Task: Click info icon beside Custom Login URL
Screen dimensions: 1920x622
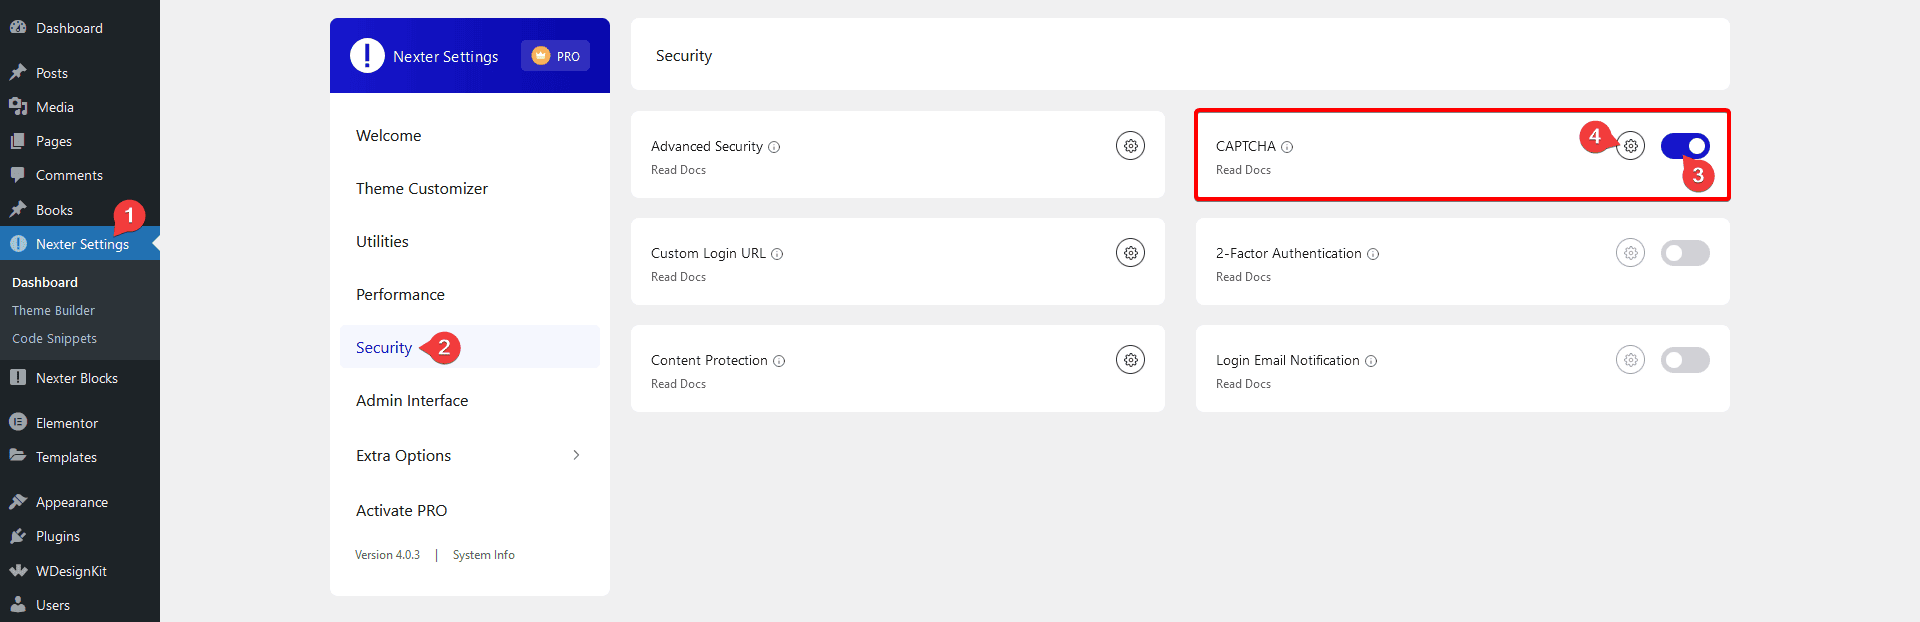Action: [x=777, y=254]
